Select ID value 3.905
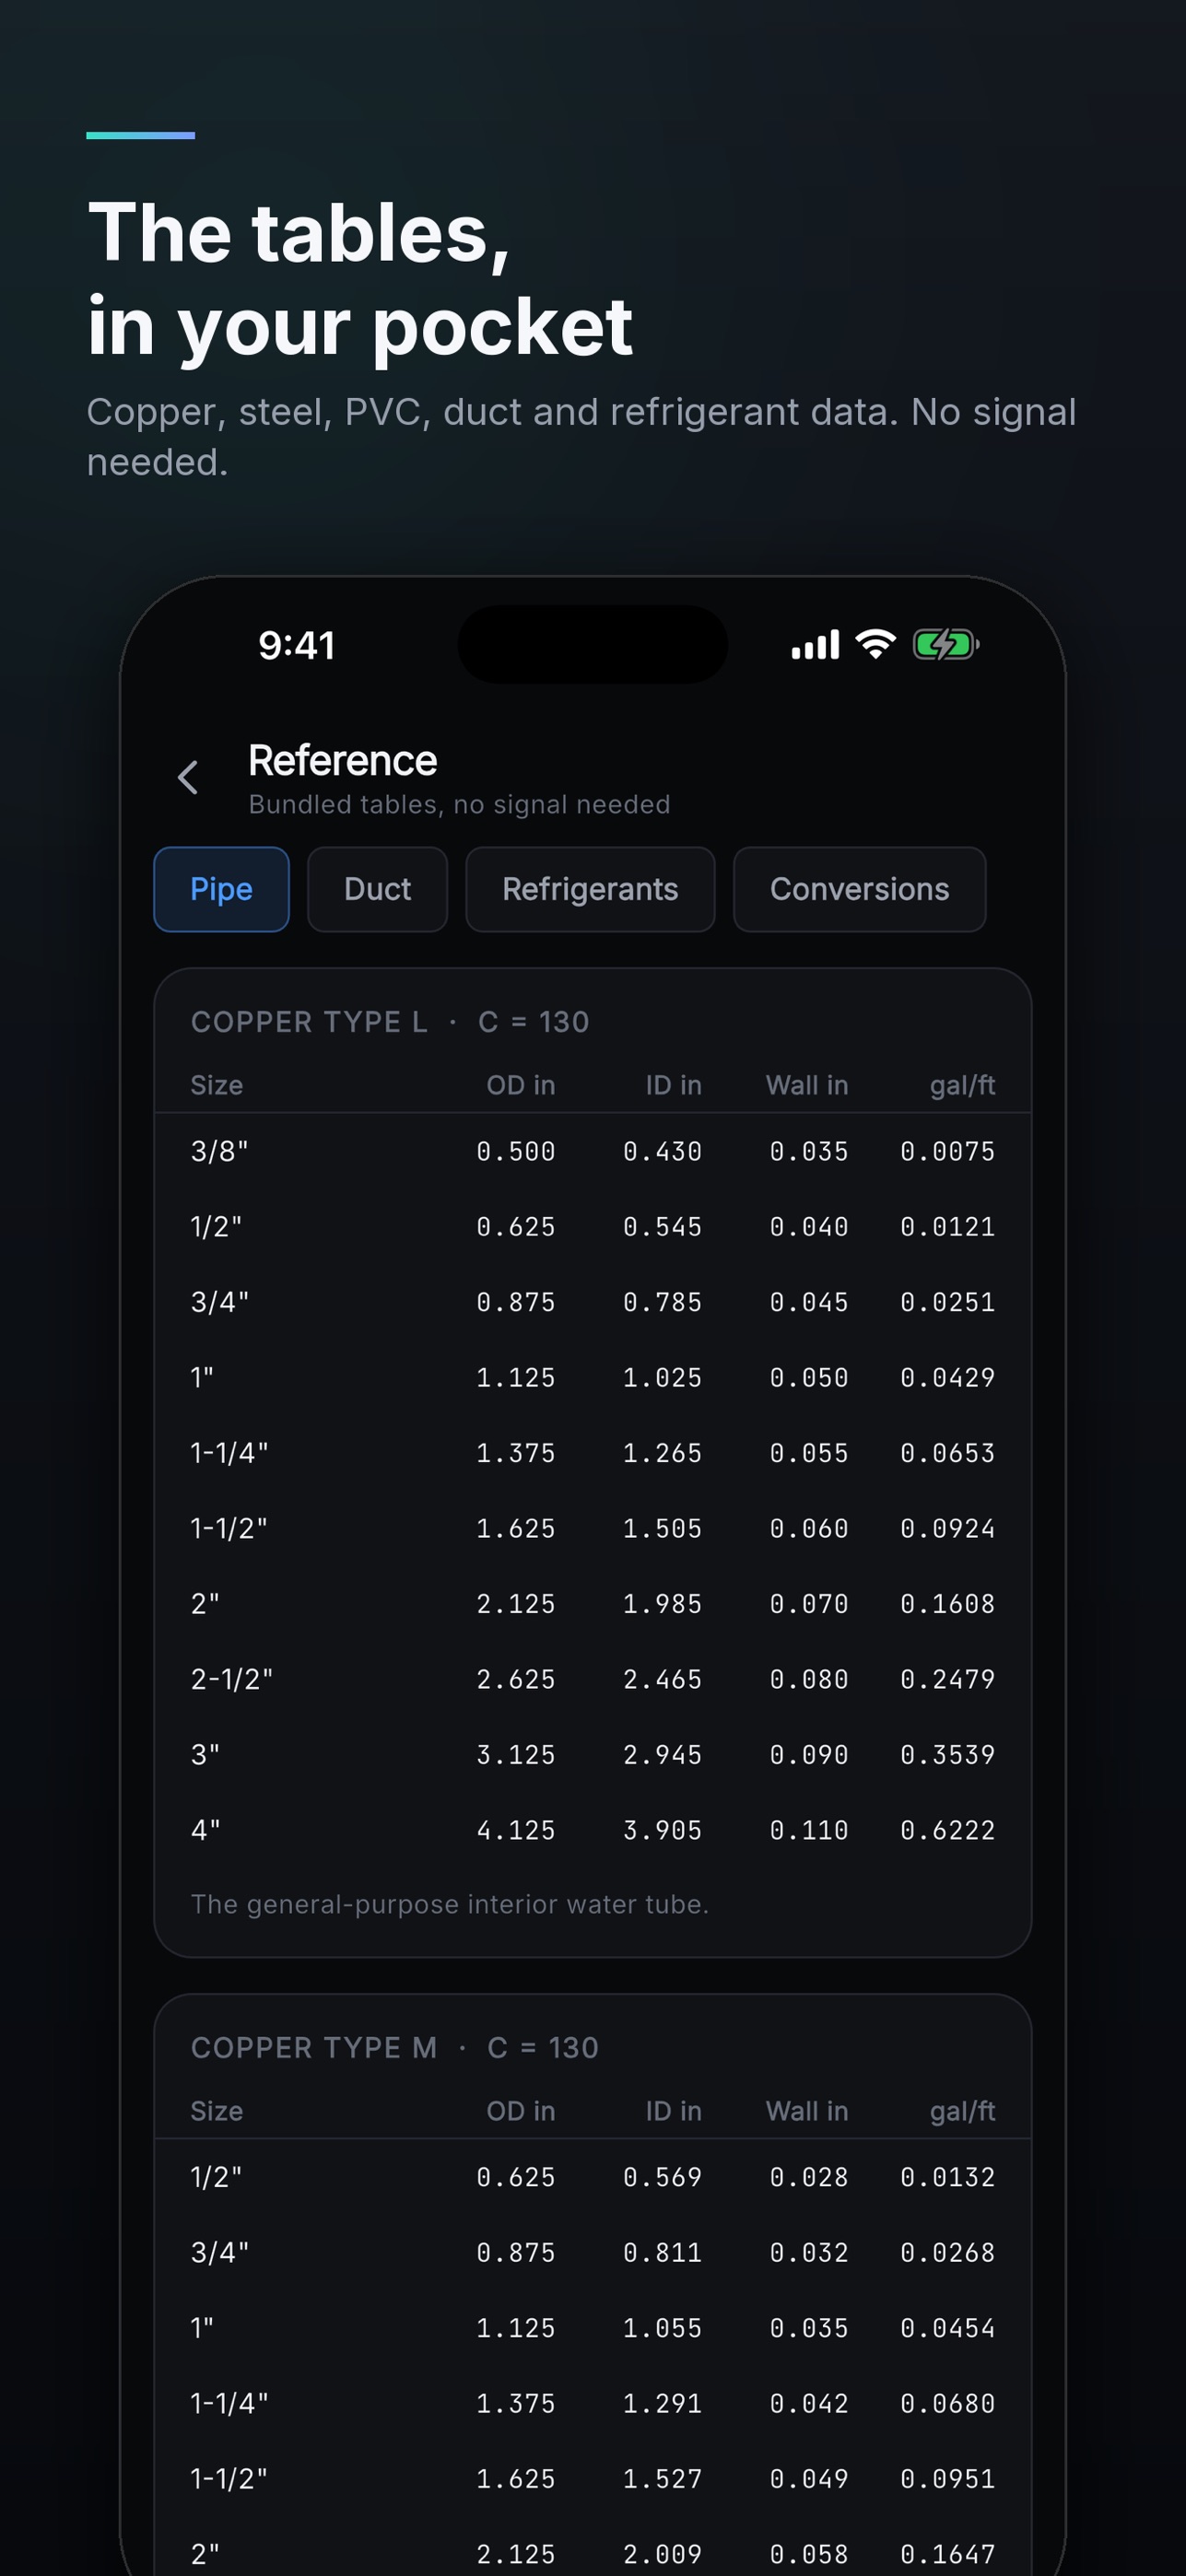Image resolution: width=1186 pixels, height=2576 pixels. coord(662,1830)
